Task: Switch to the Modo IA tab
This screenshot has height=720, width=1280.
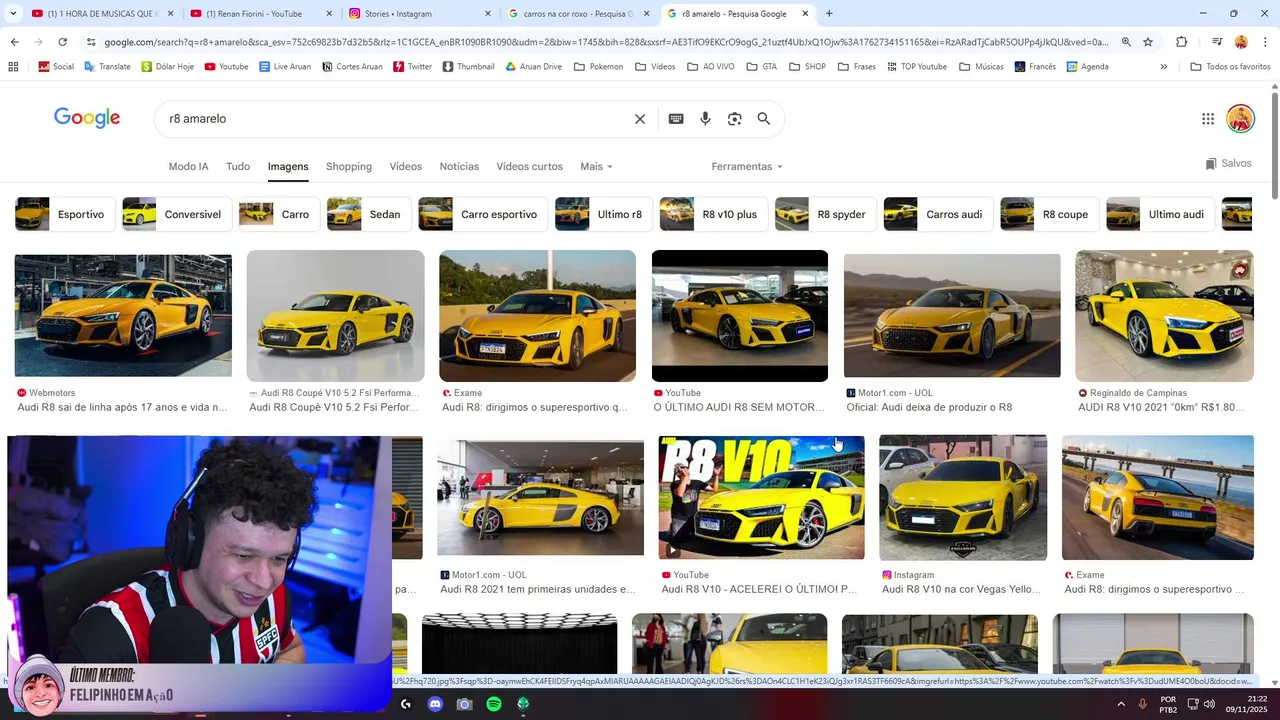Action: point(188,167)
